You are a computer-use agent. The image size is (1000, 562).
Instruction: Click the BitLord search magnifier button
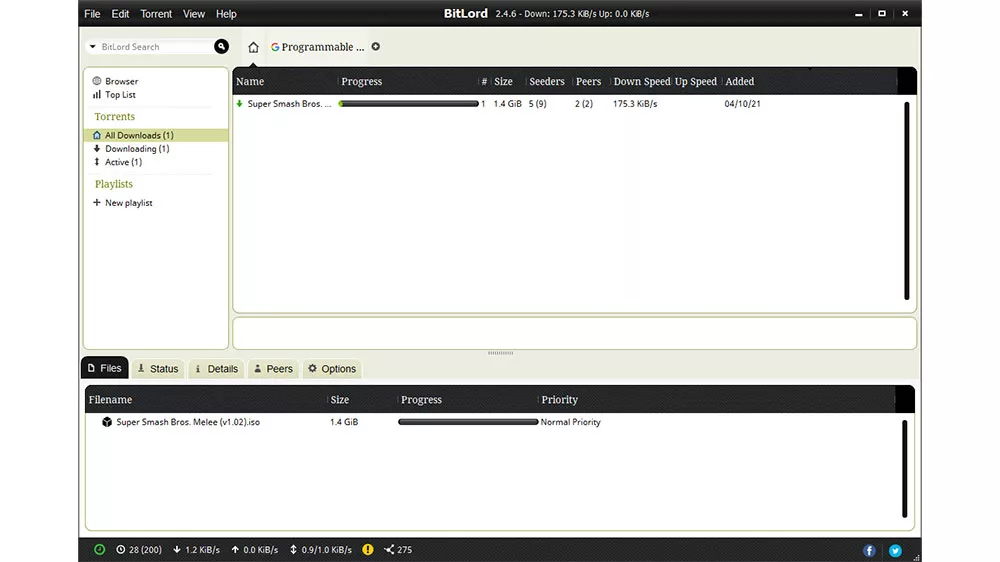pyautogui.click(x=221, y=46)
